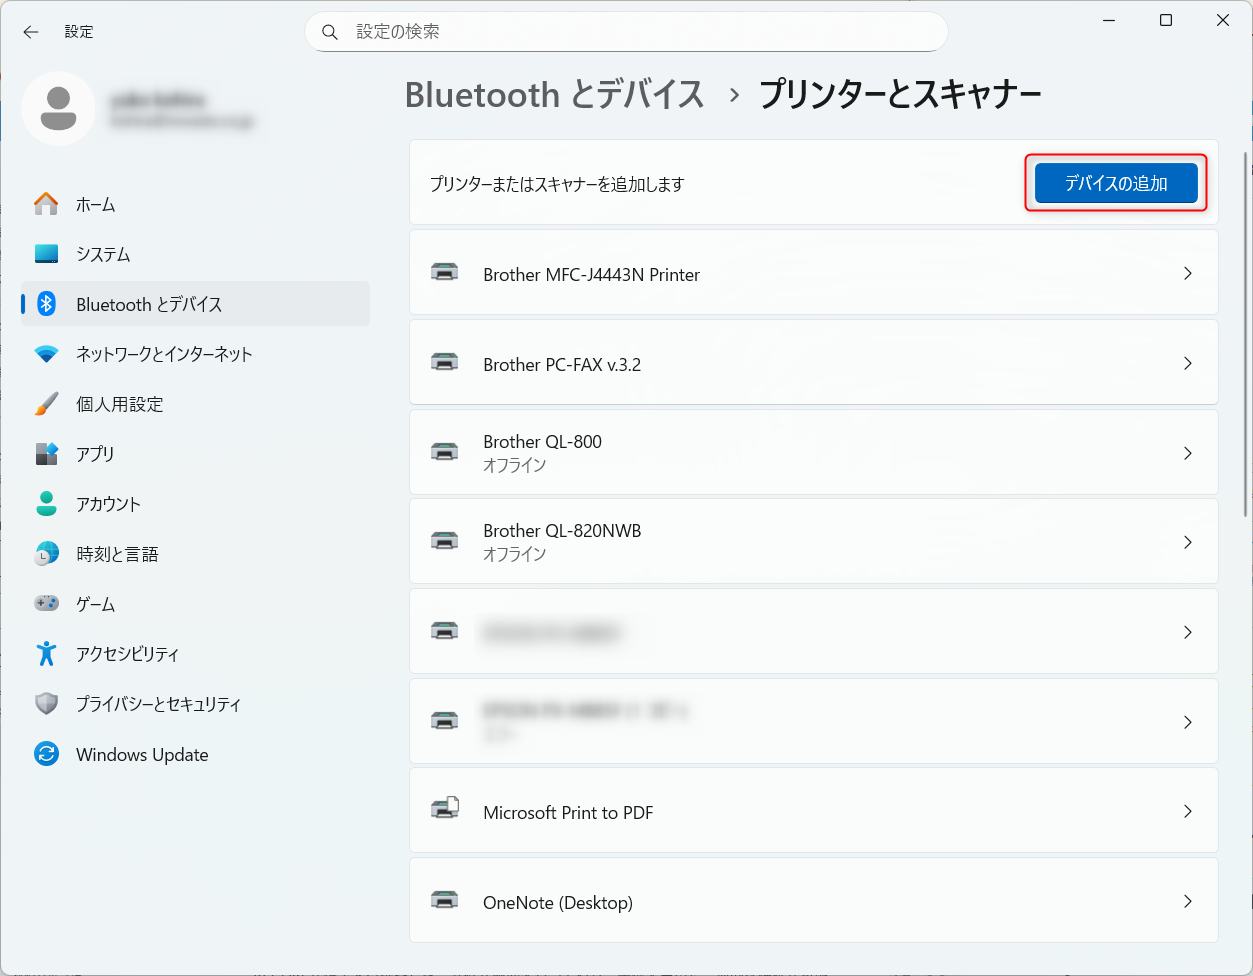Click the Gaming controller icon

click(46, 604)
